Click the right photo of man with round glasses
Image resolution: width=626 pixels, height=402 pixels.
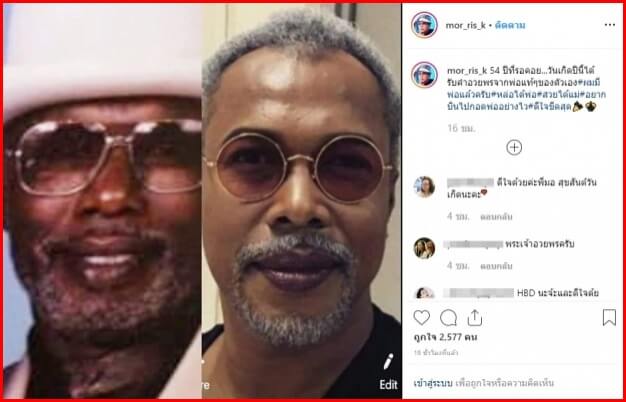(301, 201)
